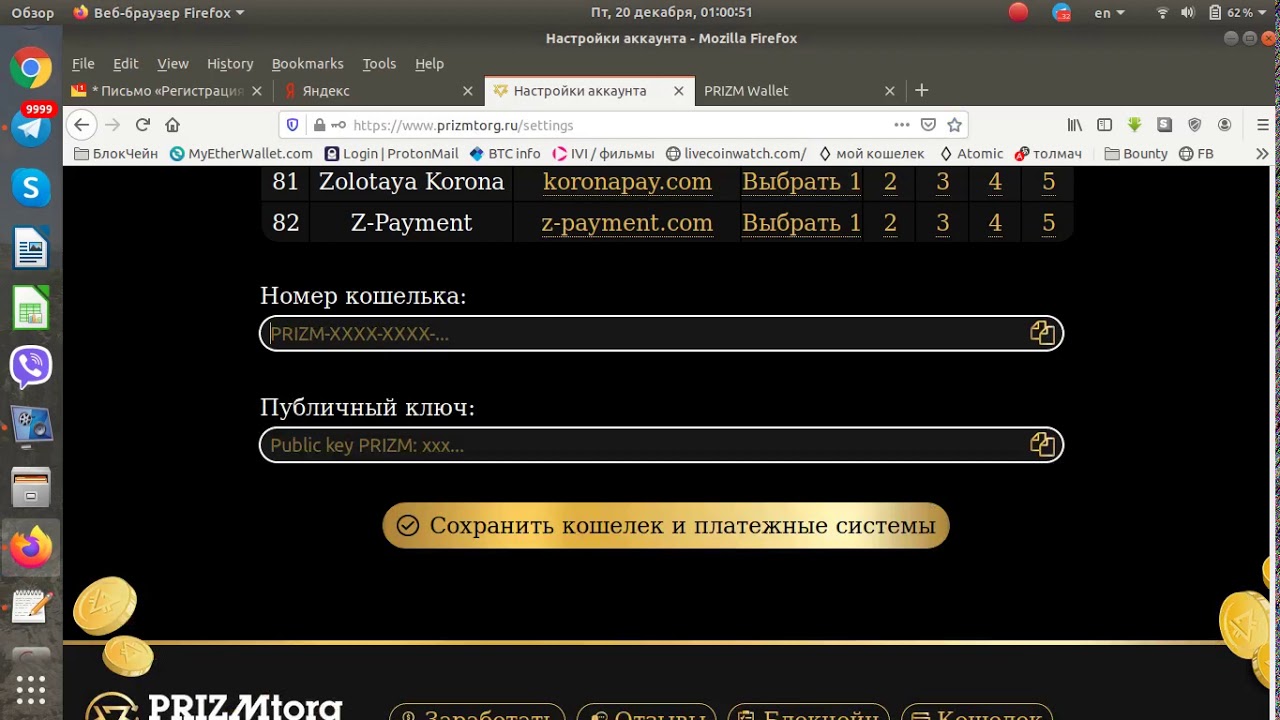
Task: Open Telegram from the dock
Action: 31,127
